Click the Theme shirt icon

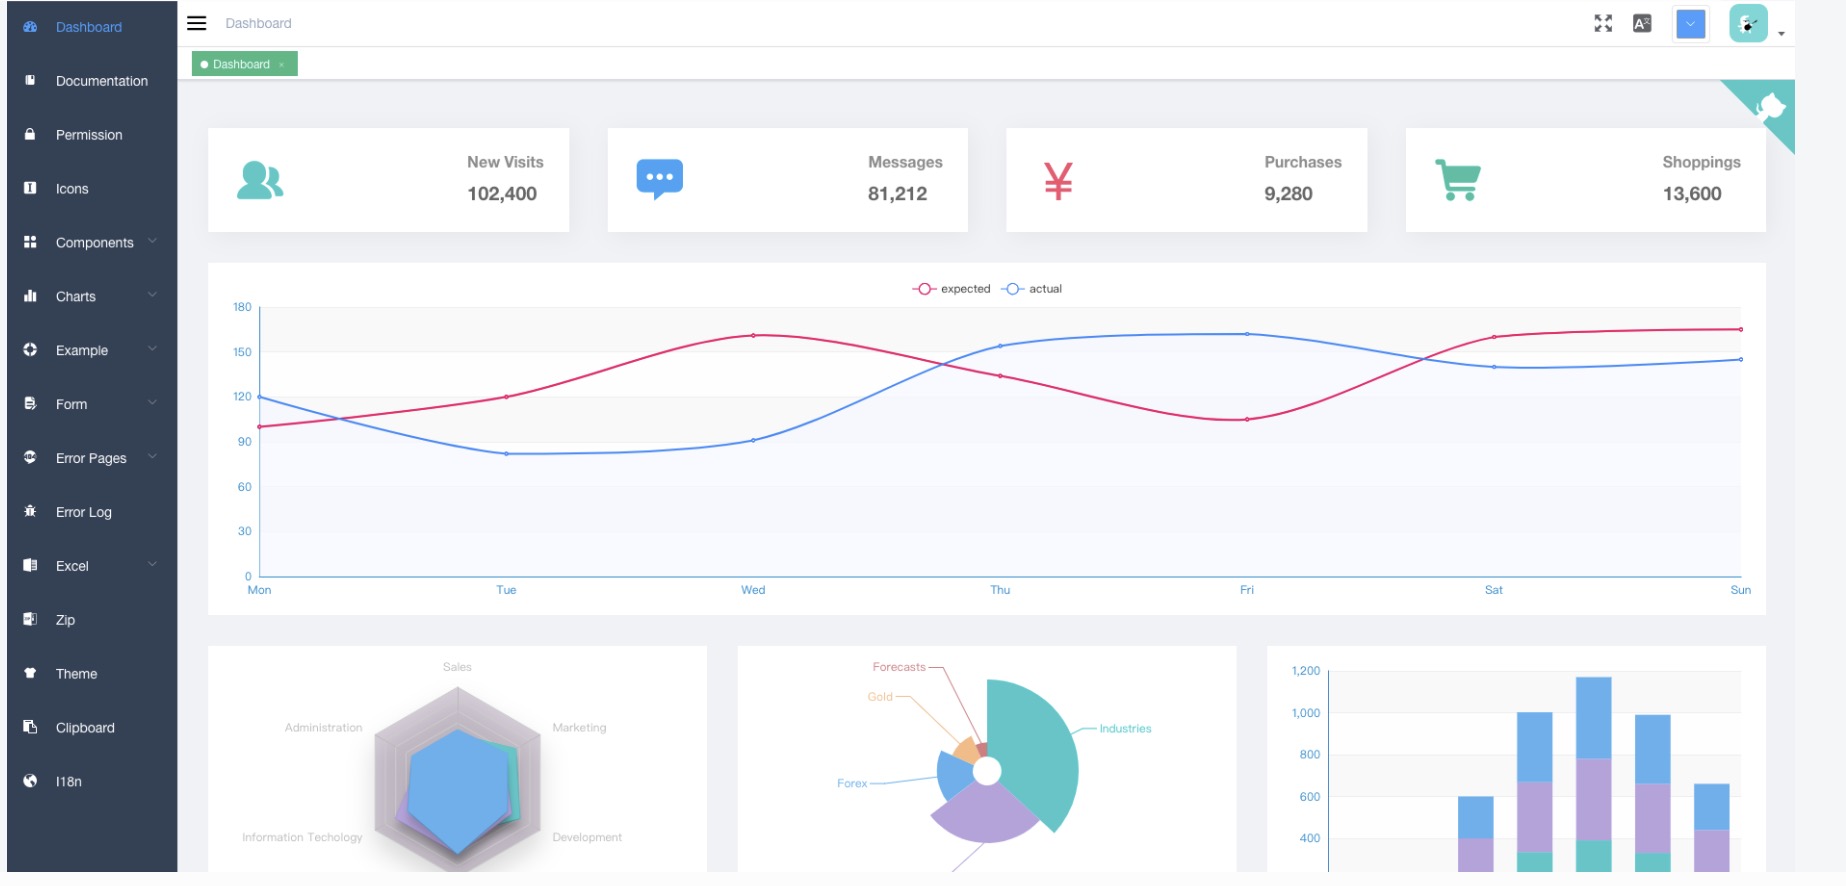30,673
